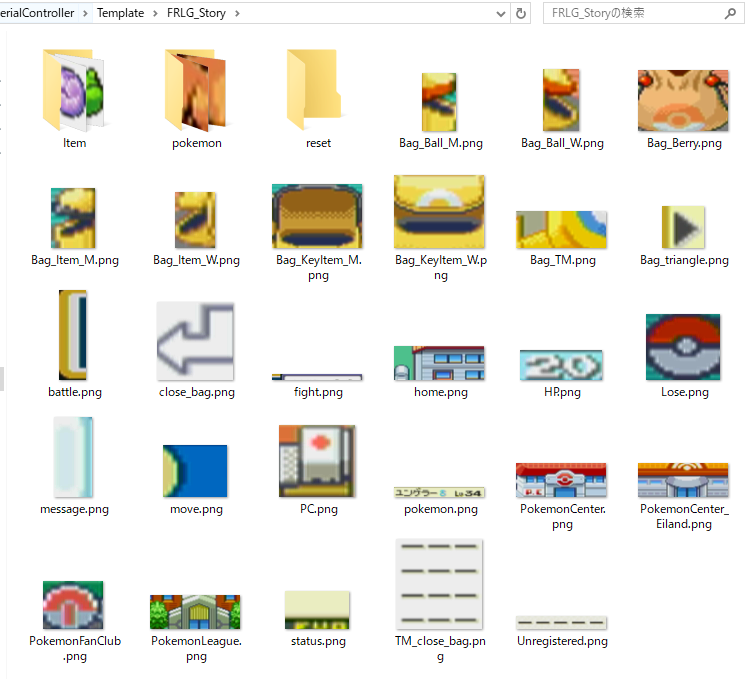
Task: Select the Lose.png pokeball image
Action: tap(683, 347)
